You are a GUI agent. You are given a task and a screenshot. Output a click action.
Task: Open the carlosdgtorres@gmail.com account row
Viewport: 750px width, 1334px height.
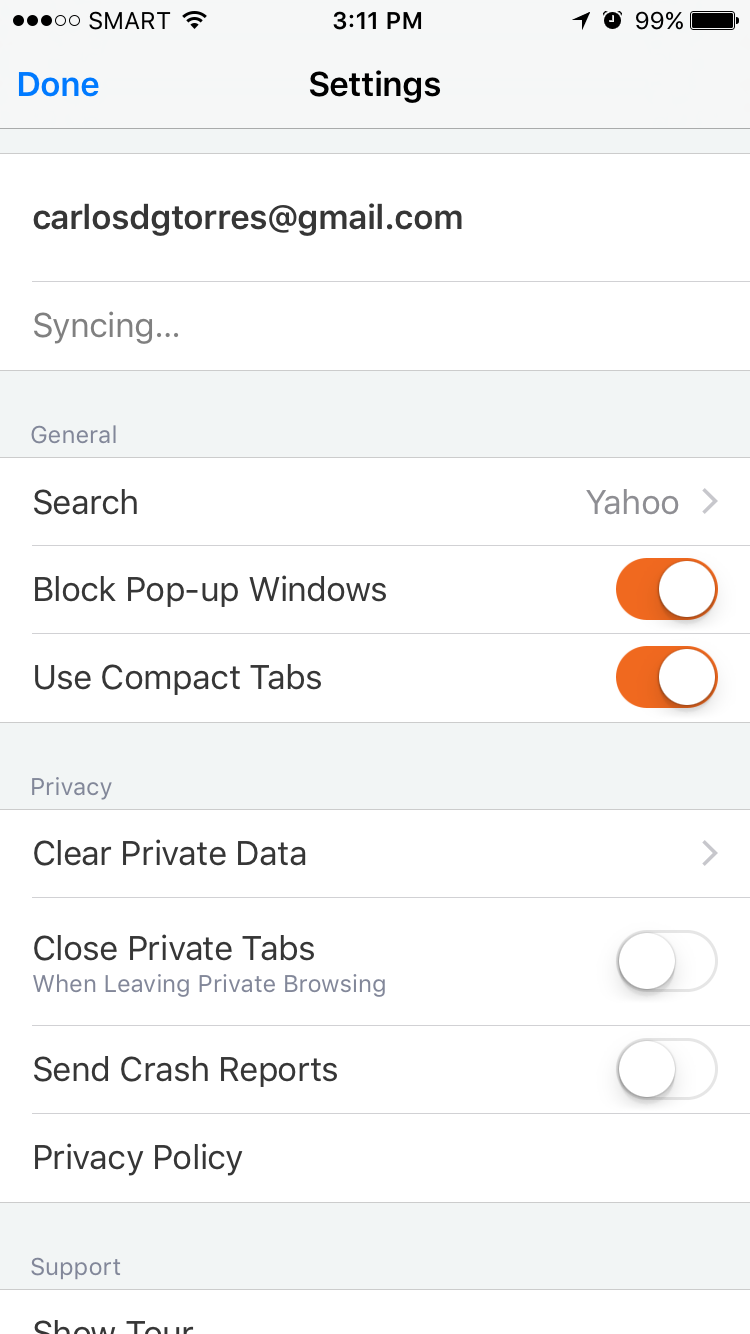[x=248, y=218]
